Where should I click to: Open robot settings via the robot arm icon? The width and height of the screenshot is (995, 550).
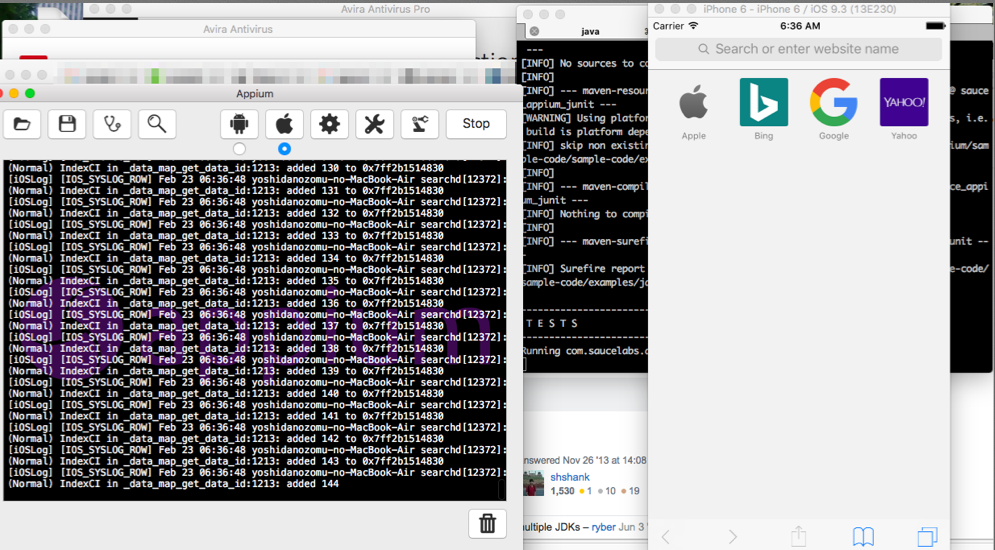(419, 124)
